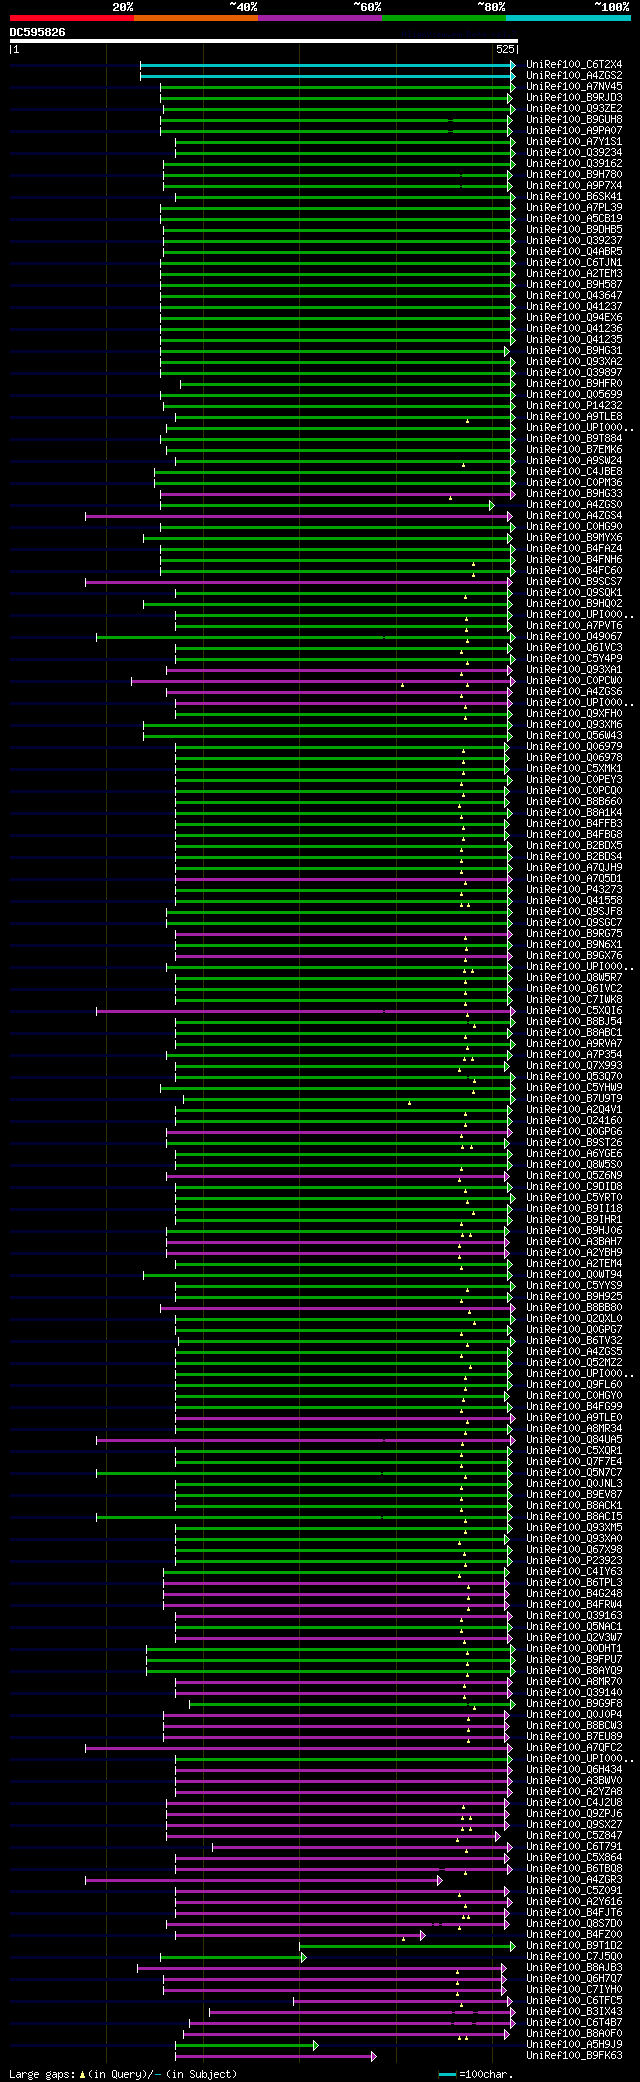The image size is (640, 2082).
Task: Click the UniRef100_A7Y1S1 label
Action: [x=574, y=142]
